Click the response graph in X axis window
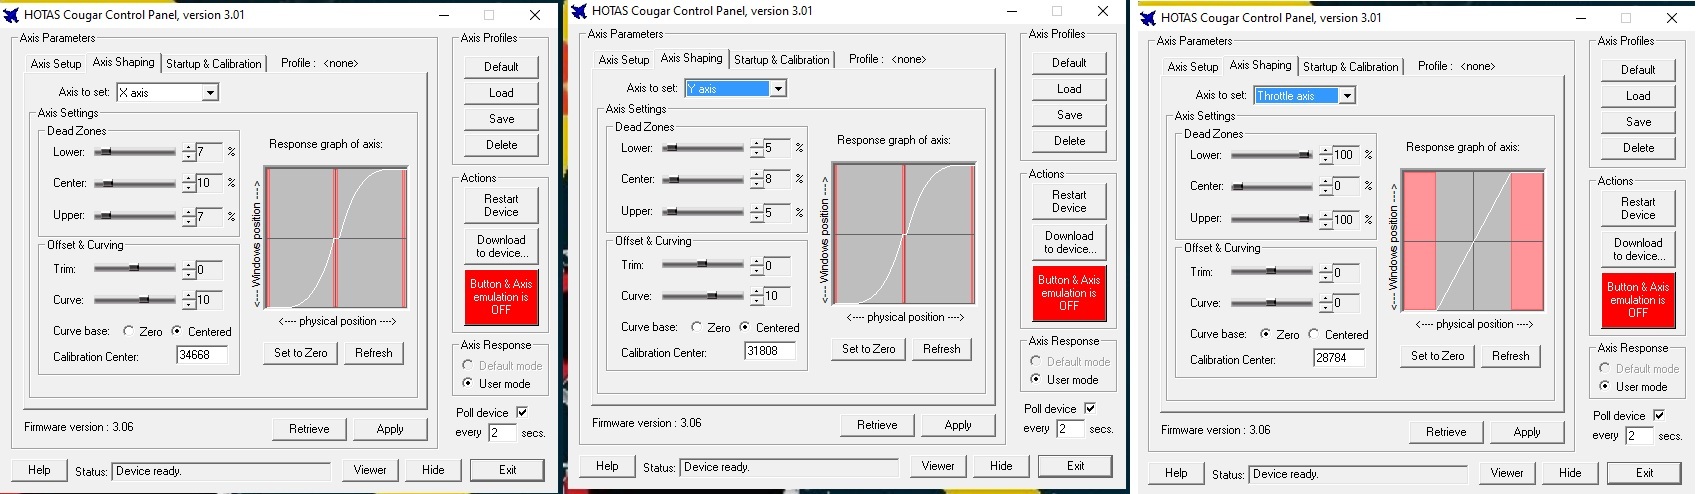 [337, 239]
